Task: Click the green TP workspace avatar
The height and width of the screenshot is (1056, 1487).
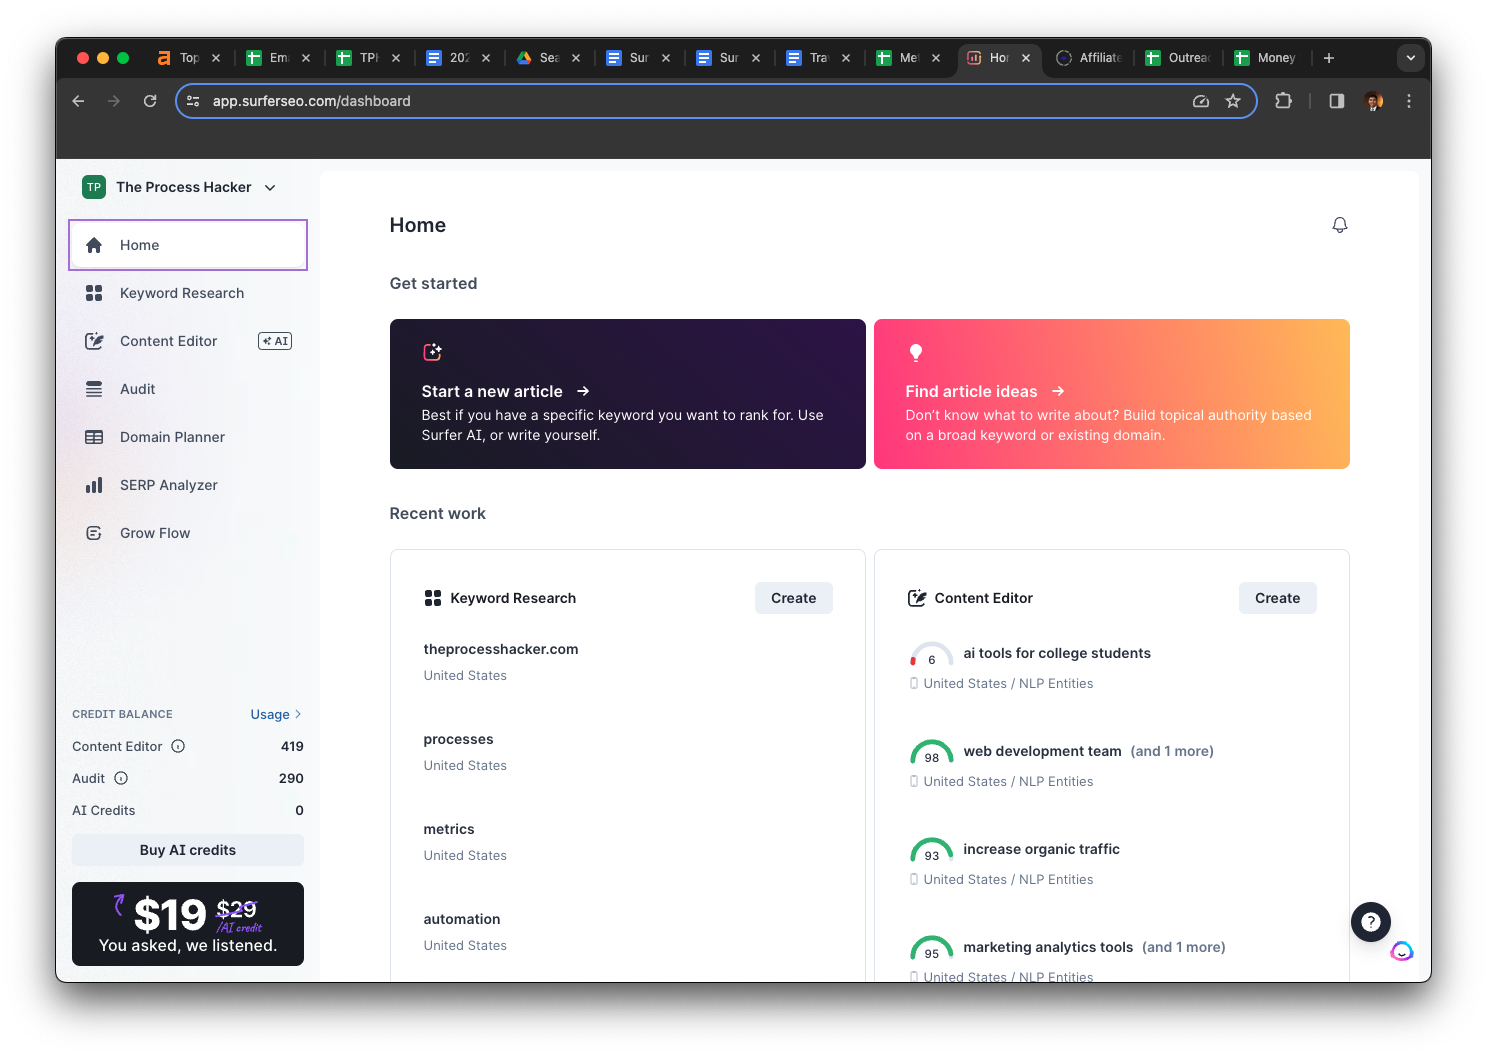Action: [94, 187]
